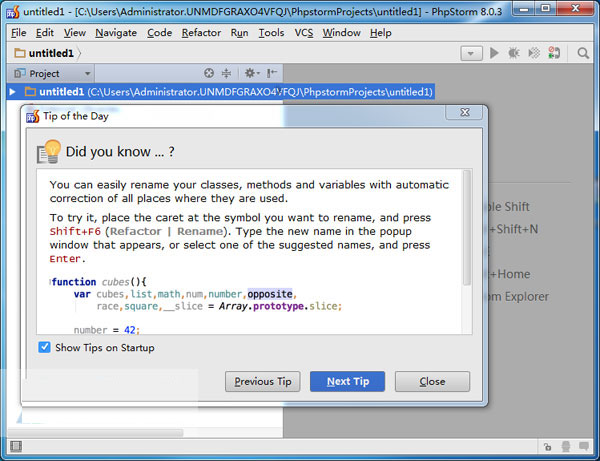Screen dimensions: 600x461
Task: Click untitled1 breadcrumb in navigation bar
Action: [51, 53]
